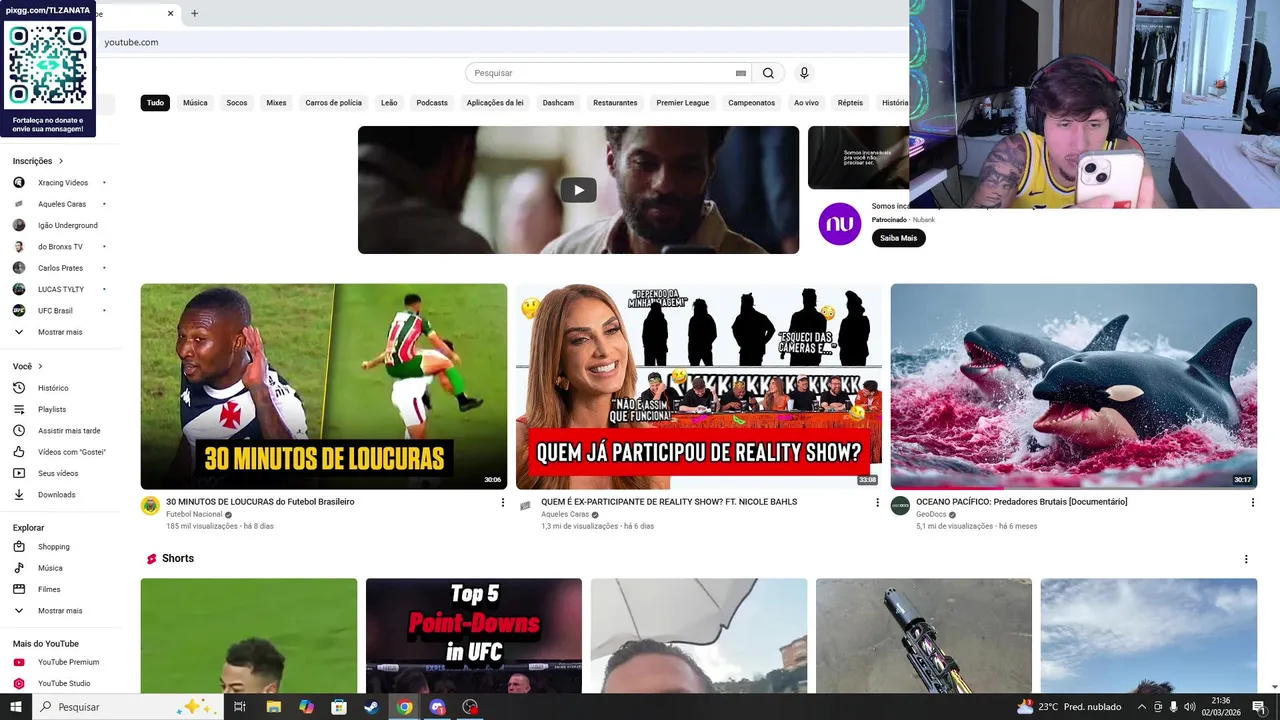The width and height of the screenshot is (1280, 720).
Task: Open Futebol Nacional channel name link
Action: click(194, 514)
